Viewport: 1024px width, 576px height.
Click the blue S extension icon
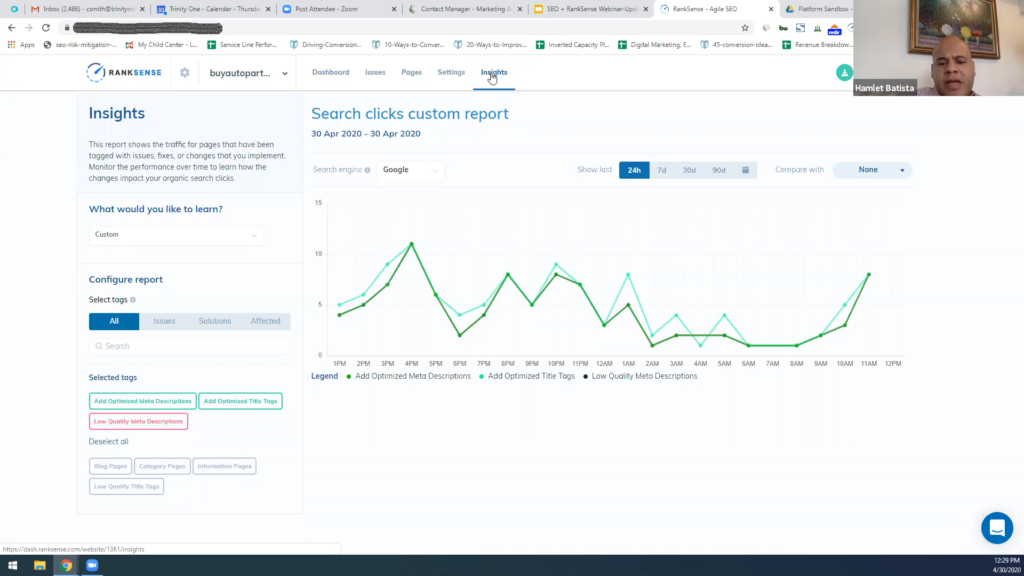click(x=800, y=27)
